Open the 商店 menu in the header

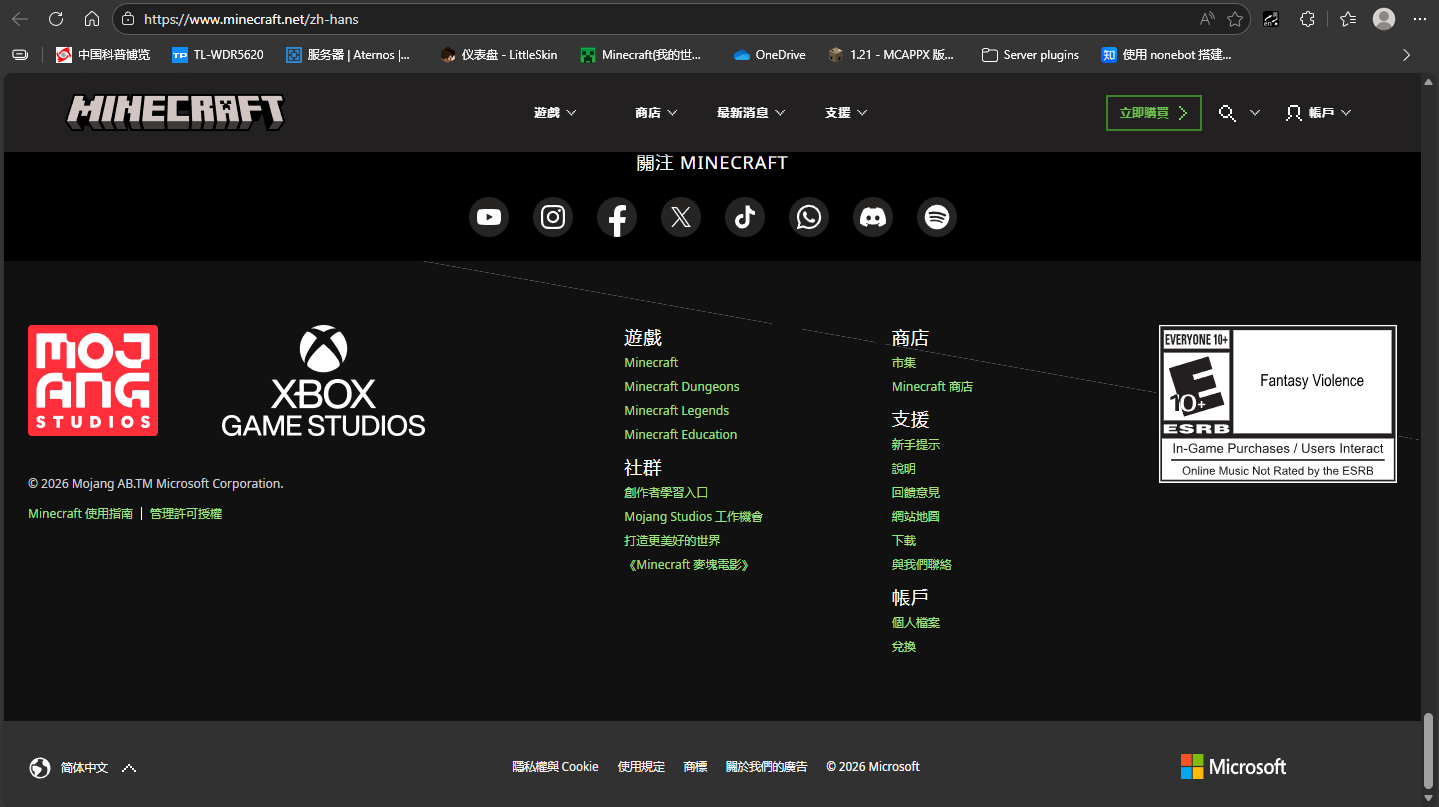pos(656,113)
